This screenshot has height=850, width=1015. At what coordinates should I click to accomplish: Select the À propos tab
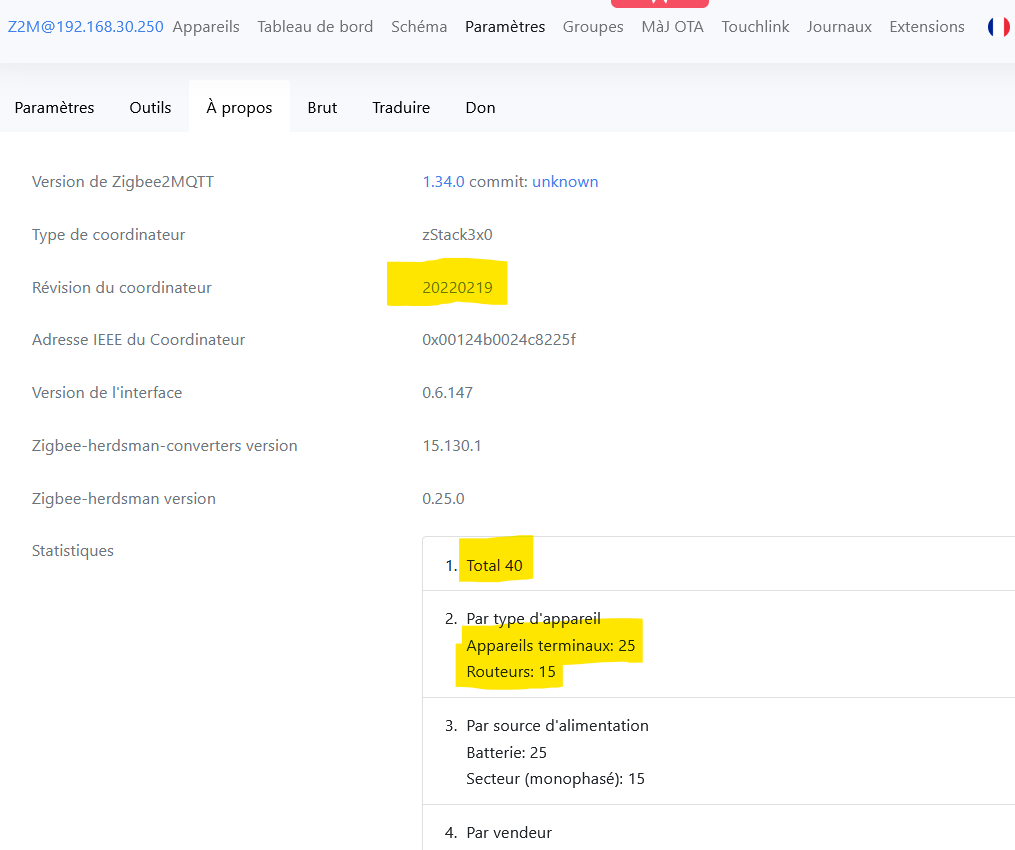(239, 107)
